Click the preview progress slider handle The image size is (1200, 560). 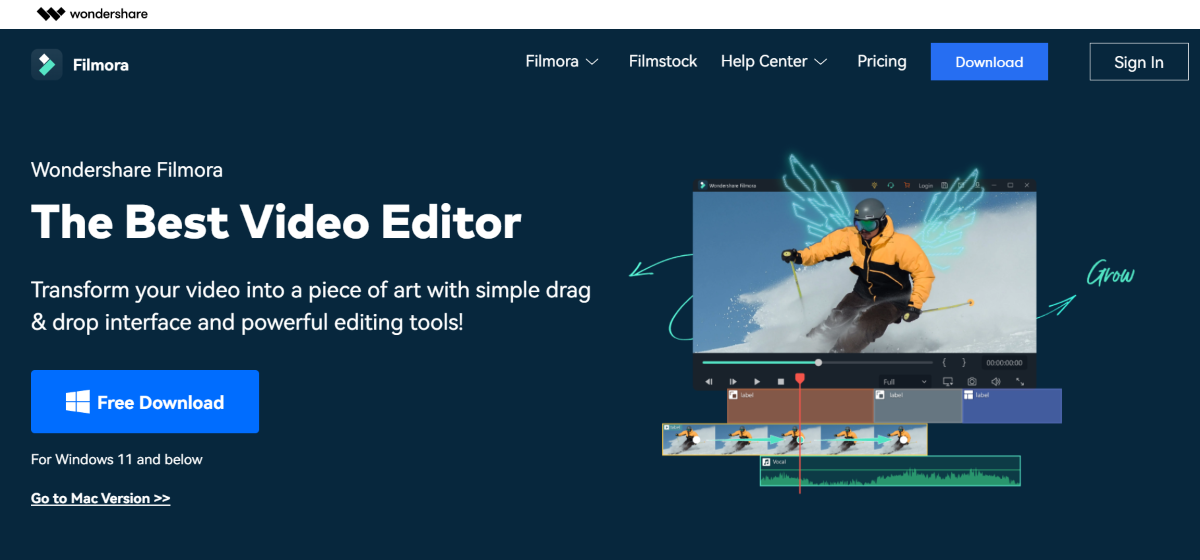click(818, 362)
